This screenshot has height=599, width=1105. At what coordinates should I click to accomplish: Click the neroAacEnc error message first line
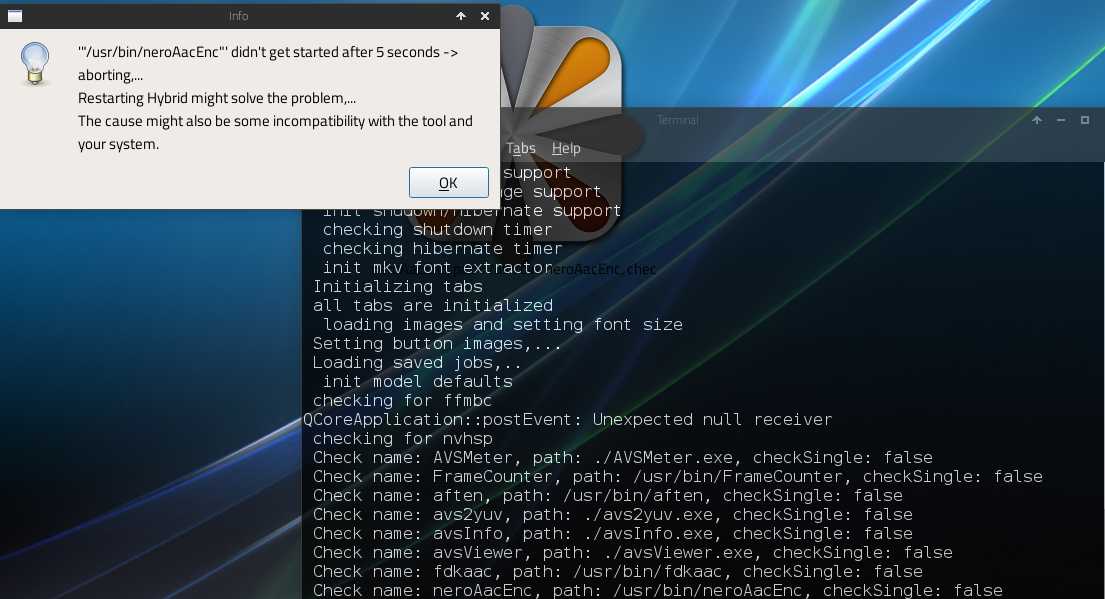[268, 52]
